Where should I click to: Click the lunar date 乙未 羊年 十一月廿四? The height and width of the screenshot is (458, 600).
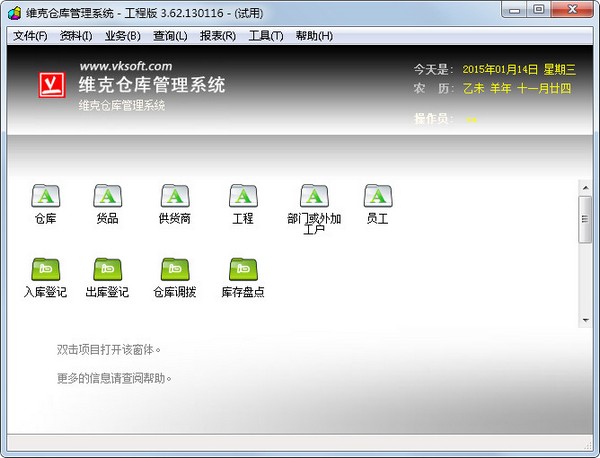coord(517,88)
